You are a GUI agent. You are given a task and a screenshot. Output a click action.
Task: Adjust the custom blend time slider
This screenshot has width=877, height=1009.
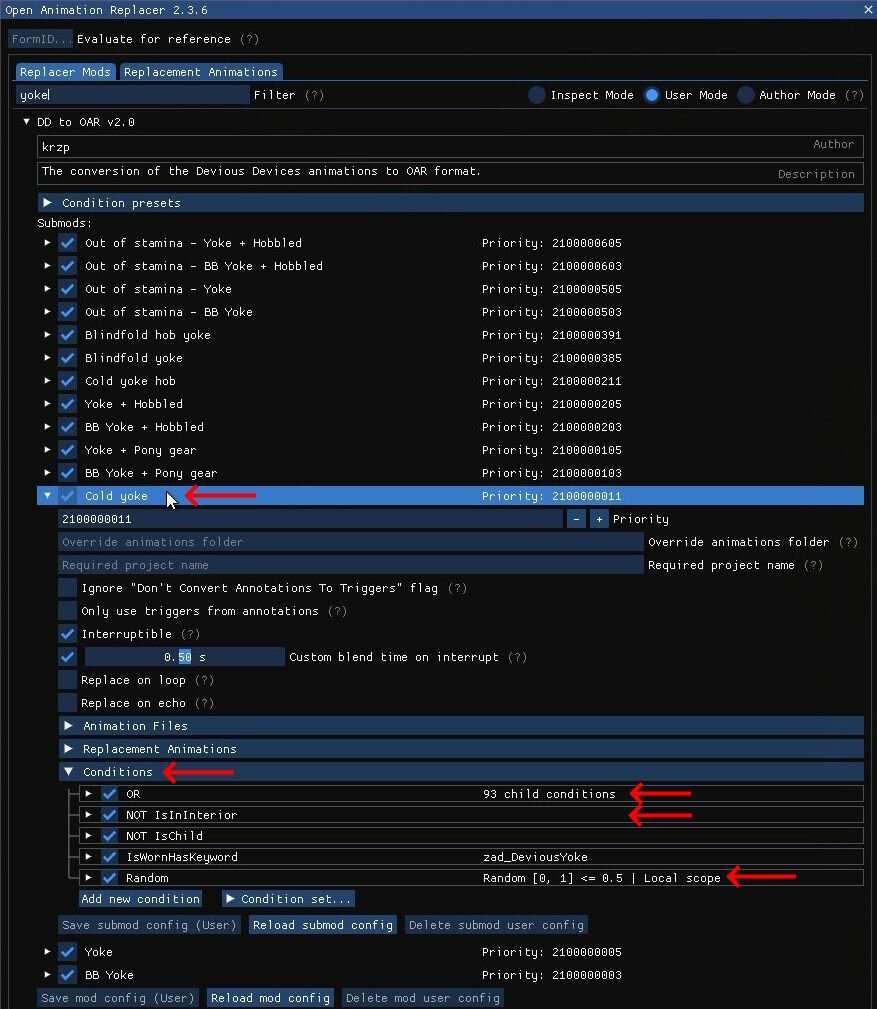coord(183,657)
